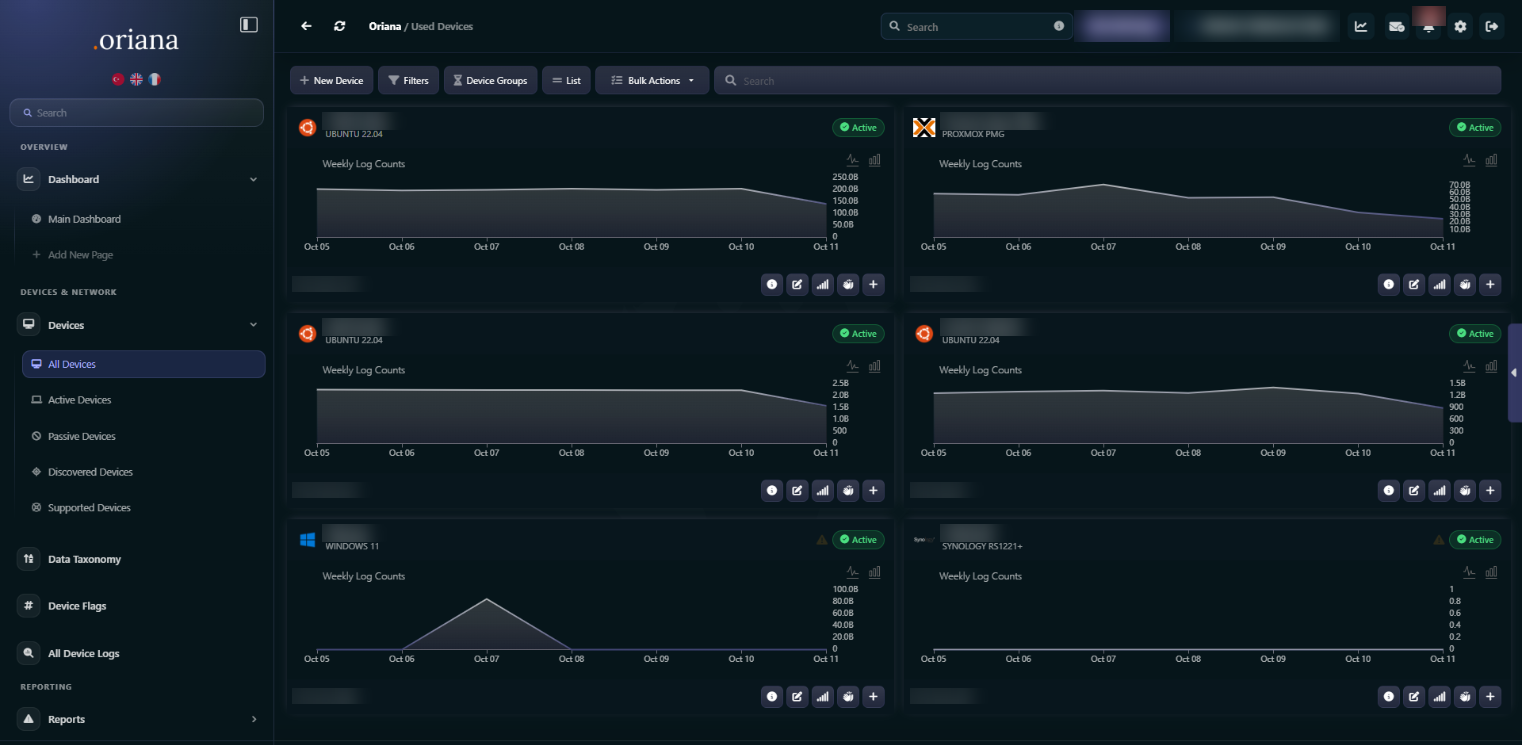Focus the header Search field

pos(976,27)
